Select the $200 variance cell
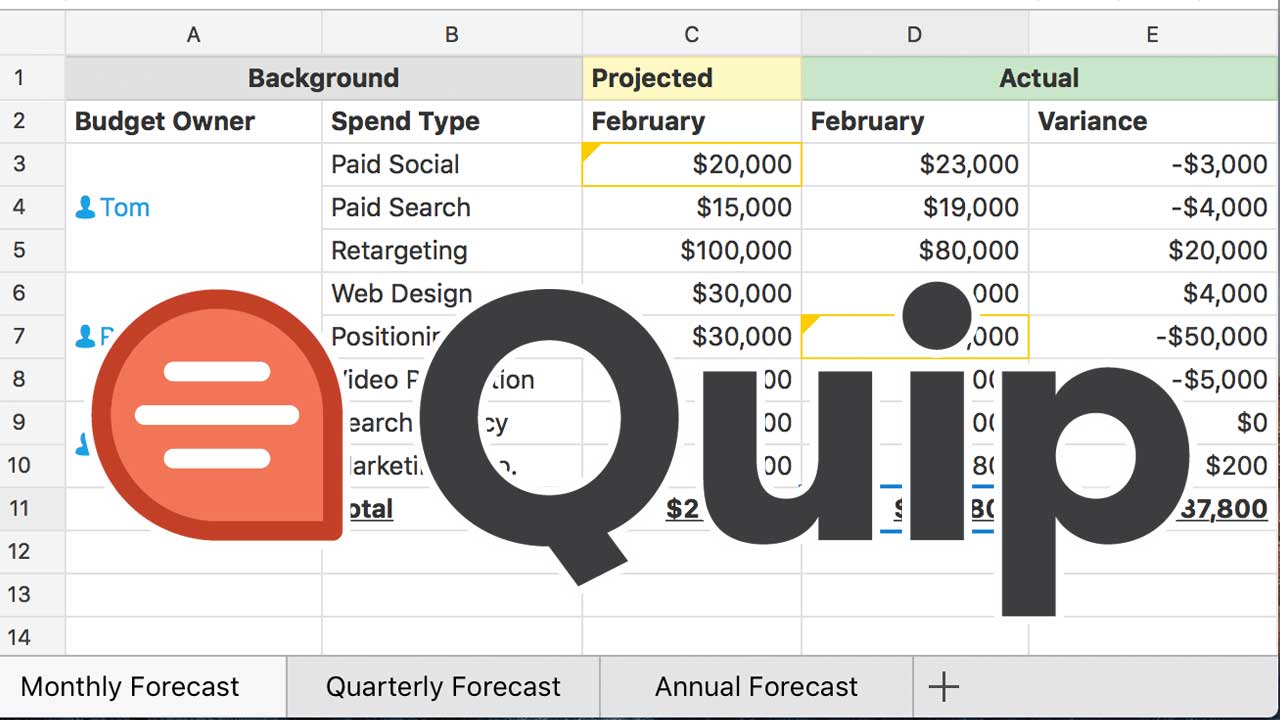Viewport: 1280px width, 720px height. (x=1154, y=465)
